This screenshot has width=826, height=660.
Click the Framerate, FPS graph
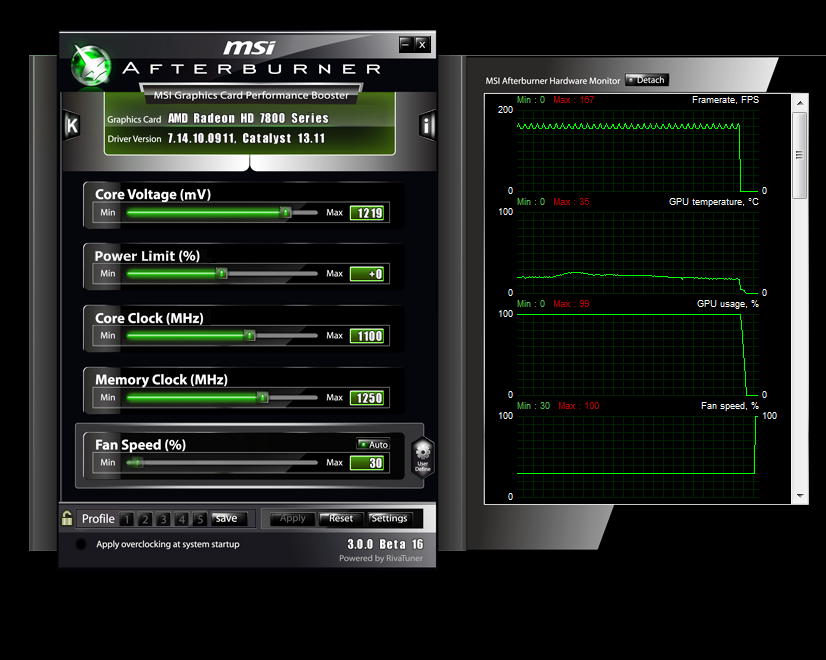tap(638, 151)
